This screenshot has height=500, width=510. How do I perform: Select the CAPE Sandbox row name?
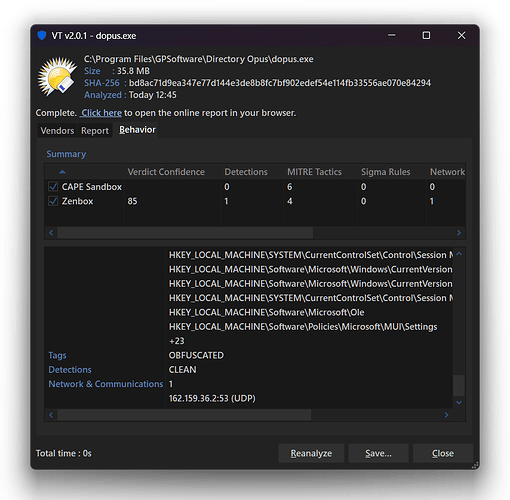pyautogui.click(x=92, y=187)
